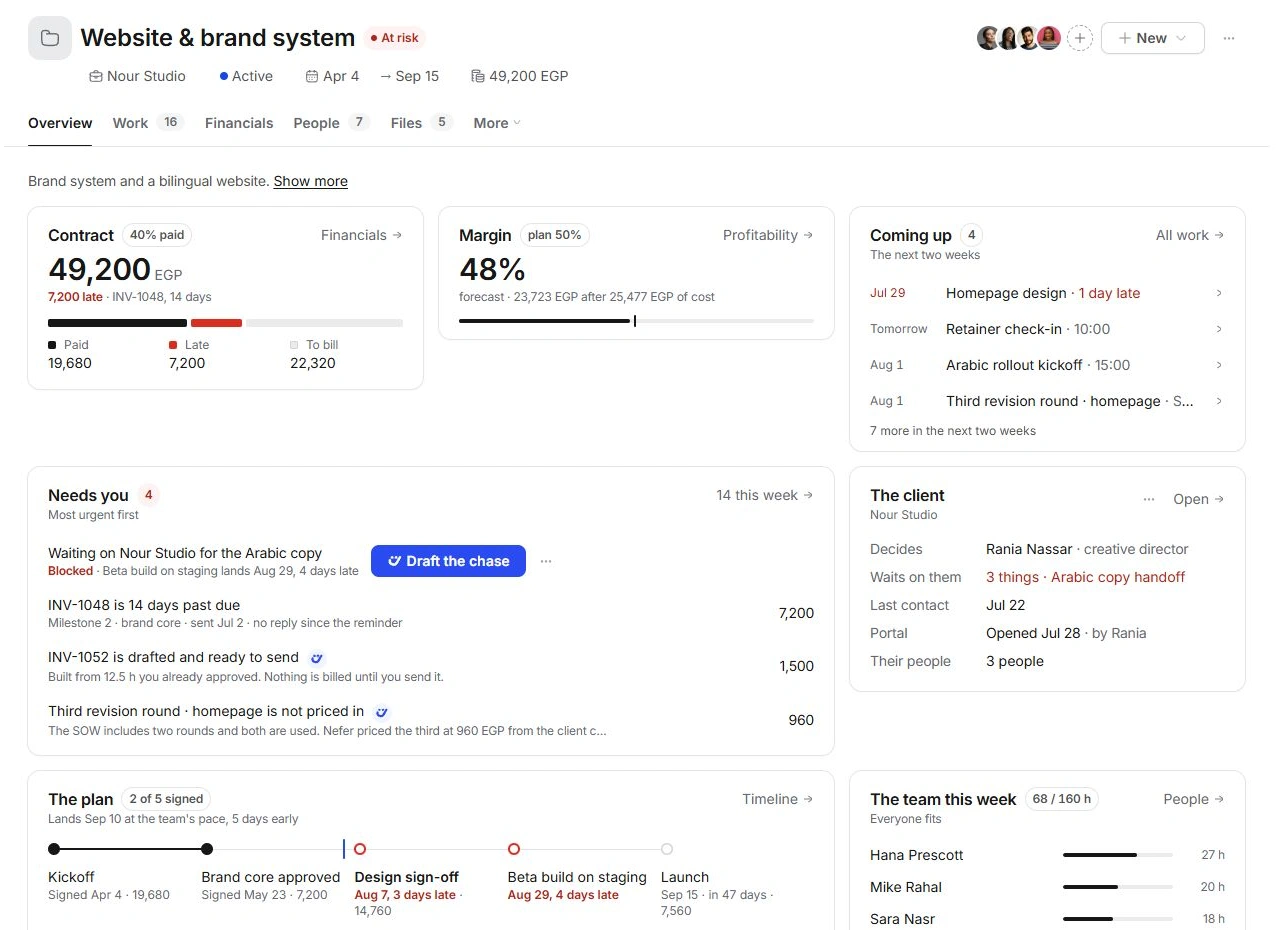This screenshot has height=930, width=1280.
Task: Open the All work link
Action: (1190, 235)
